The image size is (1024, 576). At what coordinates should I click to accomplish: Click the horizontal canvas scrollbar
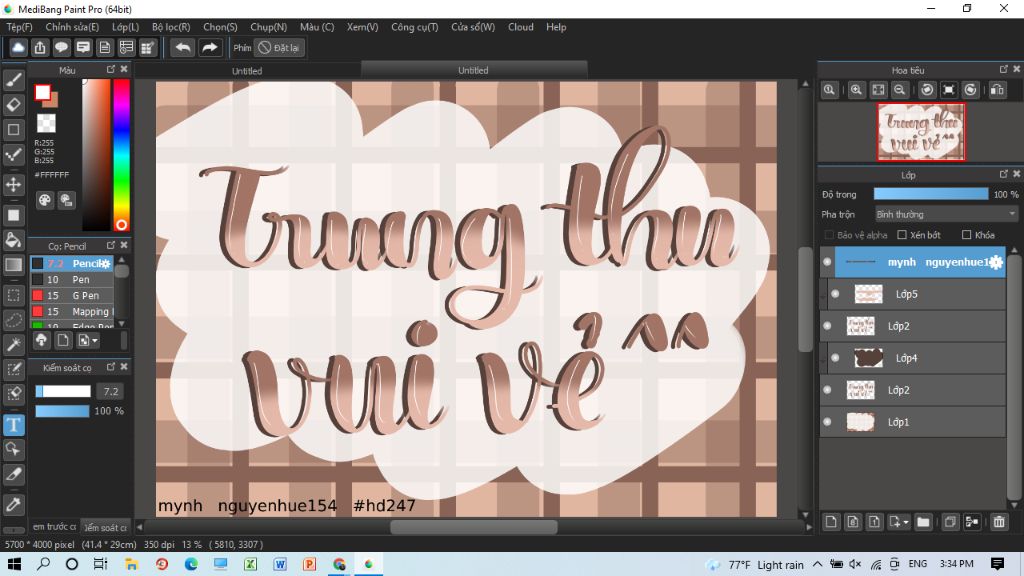coord(473,527)
